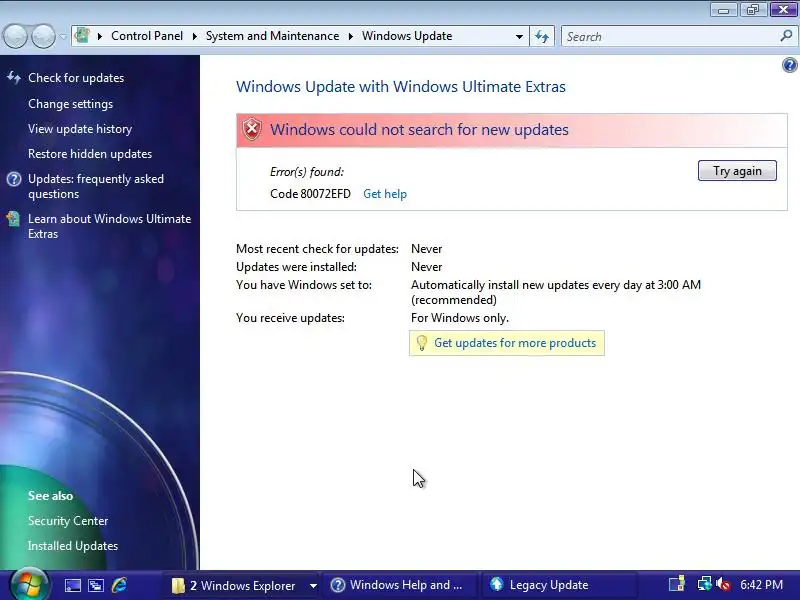Image resolution: width=800 pixels, height=600 pixels.
Task: Click Check for updates in sidebar
Action: click(76, 78)
